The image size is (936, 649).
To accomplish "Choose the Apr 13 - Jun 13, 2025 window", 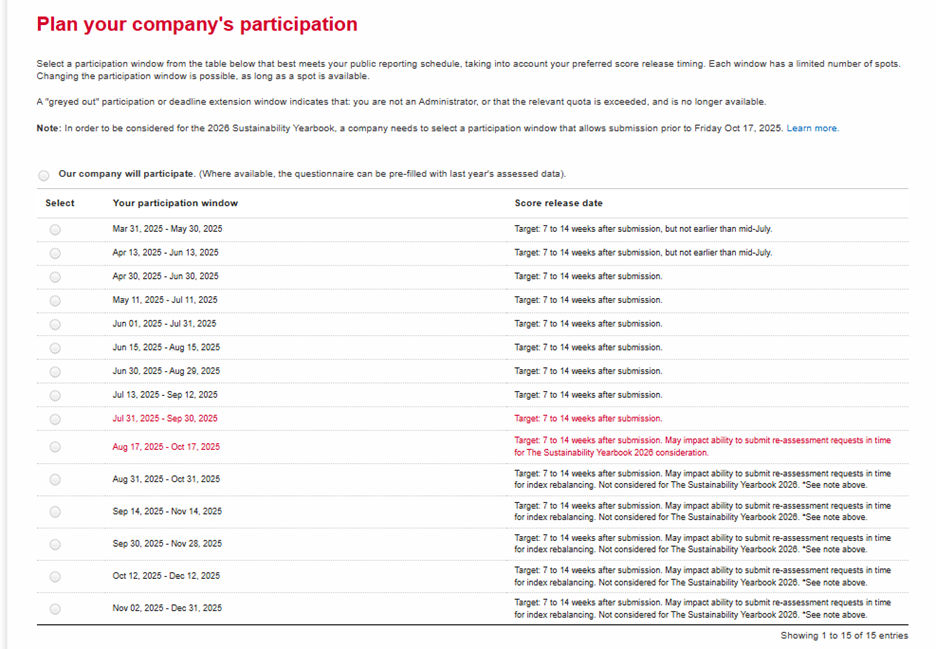I will 55,253.
